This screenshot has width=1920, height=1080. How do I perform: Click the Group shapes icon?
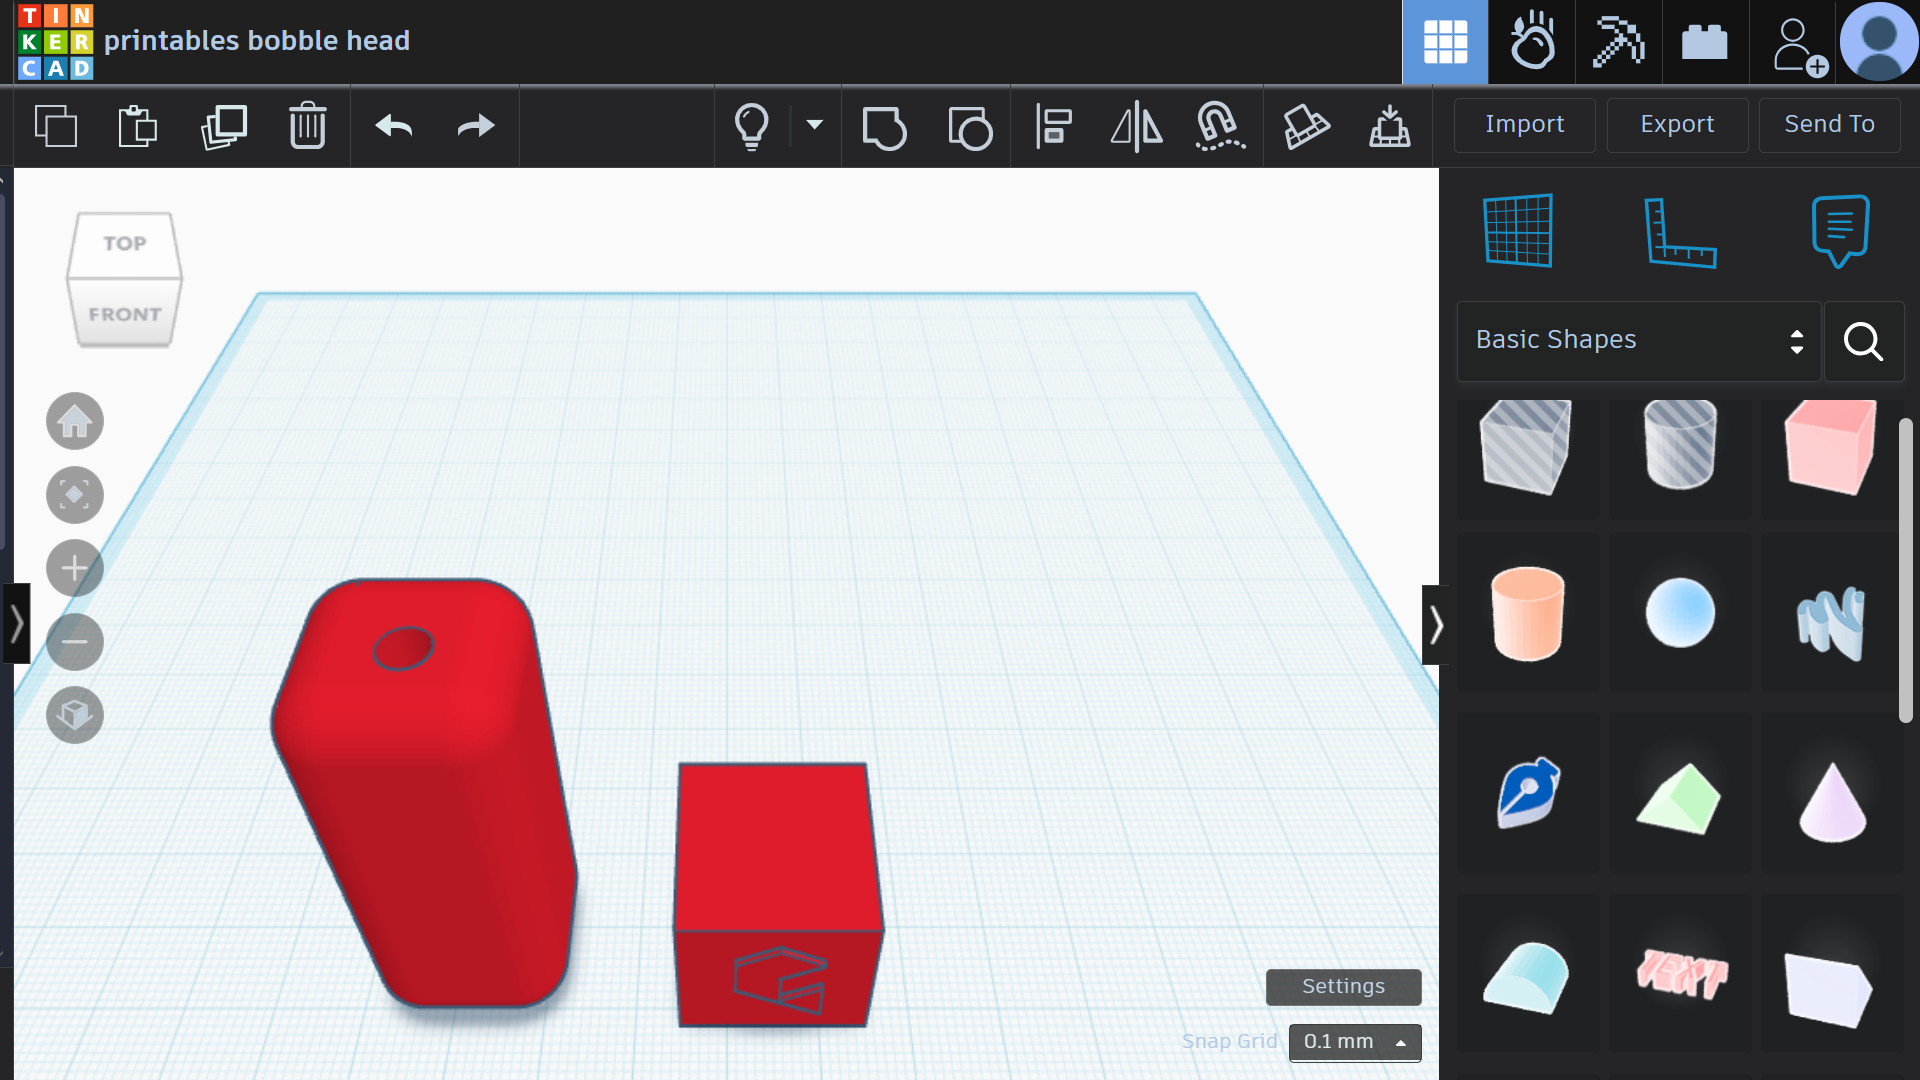(885, 127)
